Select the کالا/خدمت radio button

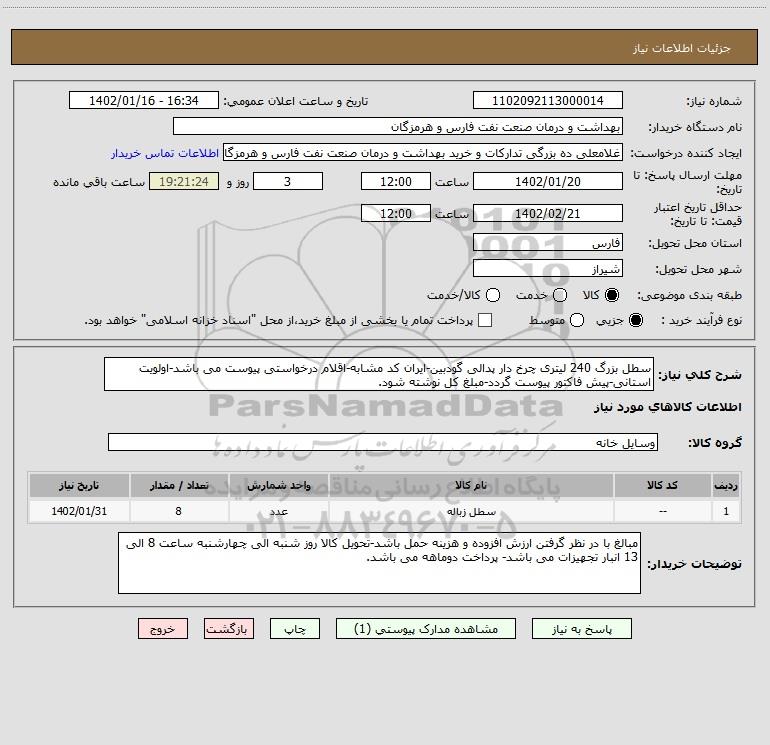pos(493,295)
